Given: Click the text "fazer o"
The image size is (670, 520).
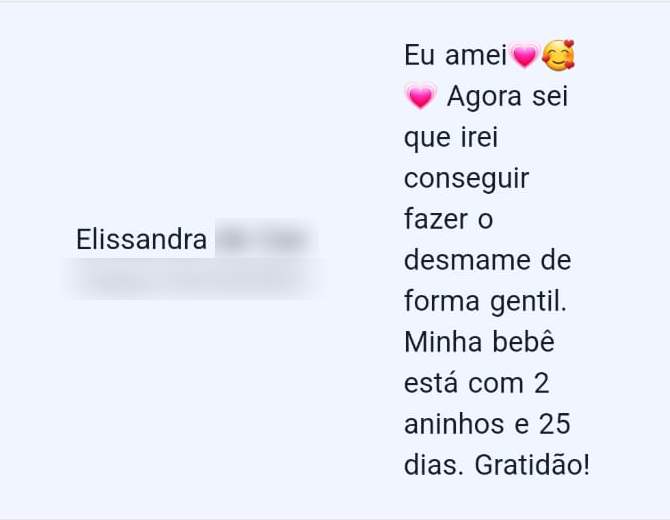Looking at the screenshot, I should 448,219.
